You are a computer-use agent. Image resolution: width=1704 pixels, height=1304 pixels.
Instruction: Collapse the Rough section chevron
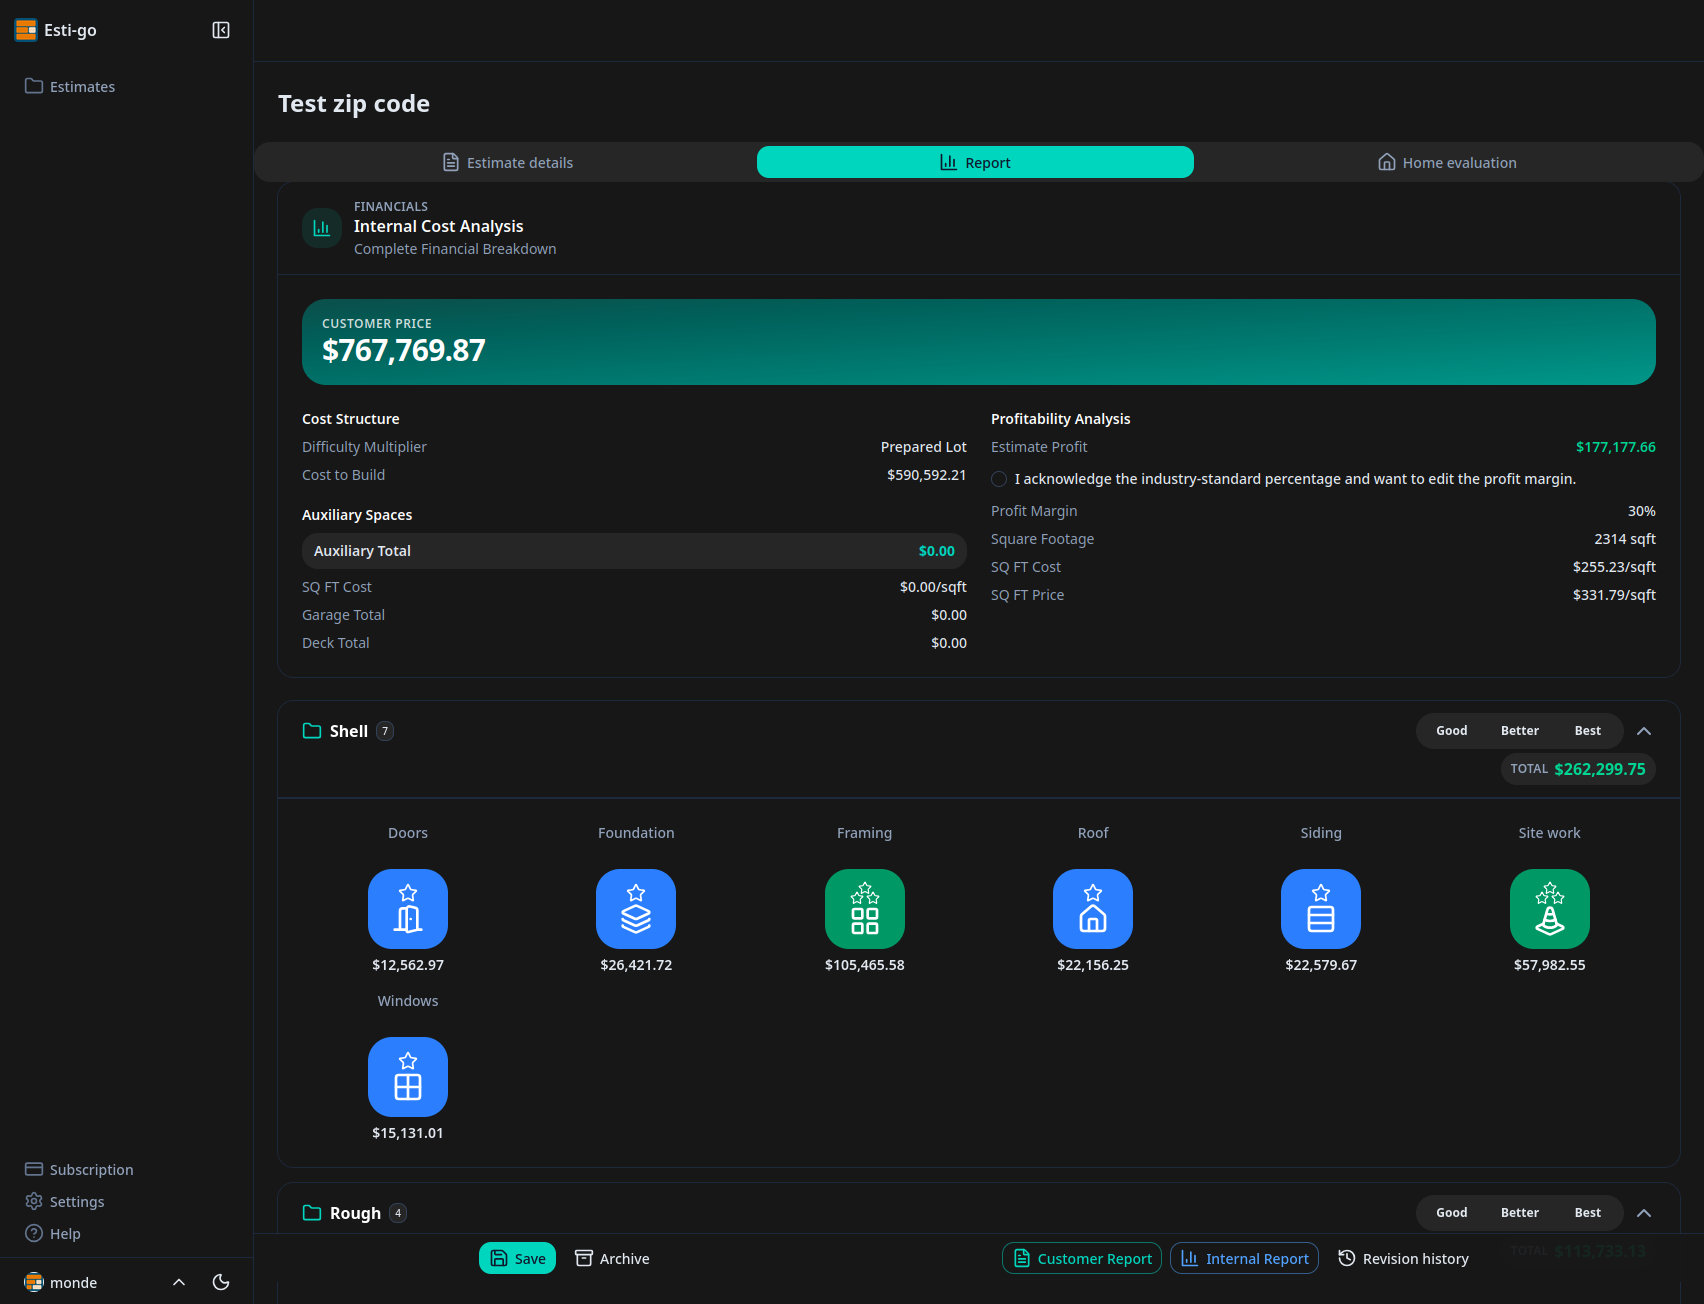[1644, 1213]
